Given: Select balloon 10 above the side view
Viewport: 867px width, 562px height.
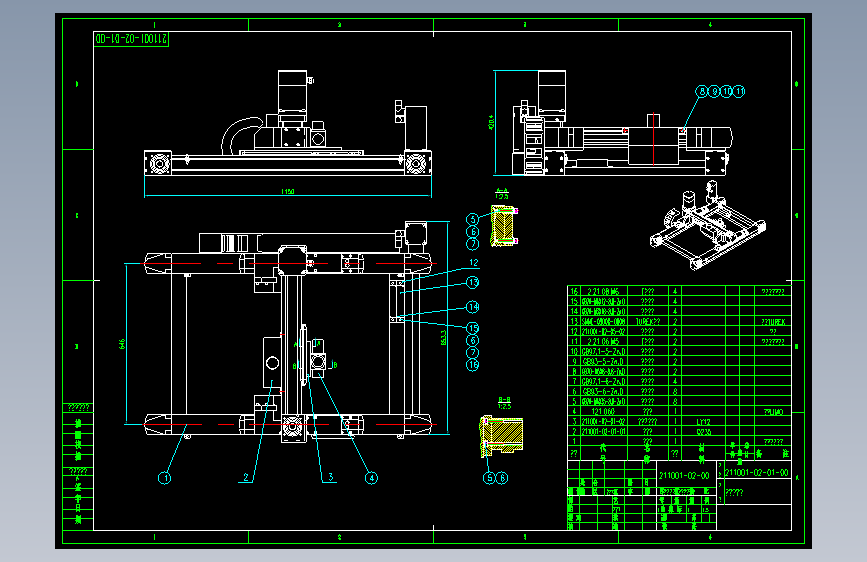Looking at the screenshot, I should (727, 91).
